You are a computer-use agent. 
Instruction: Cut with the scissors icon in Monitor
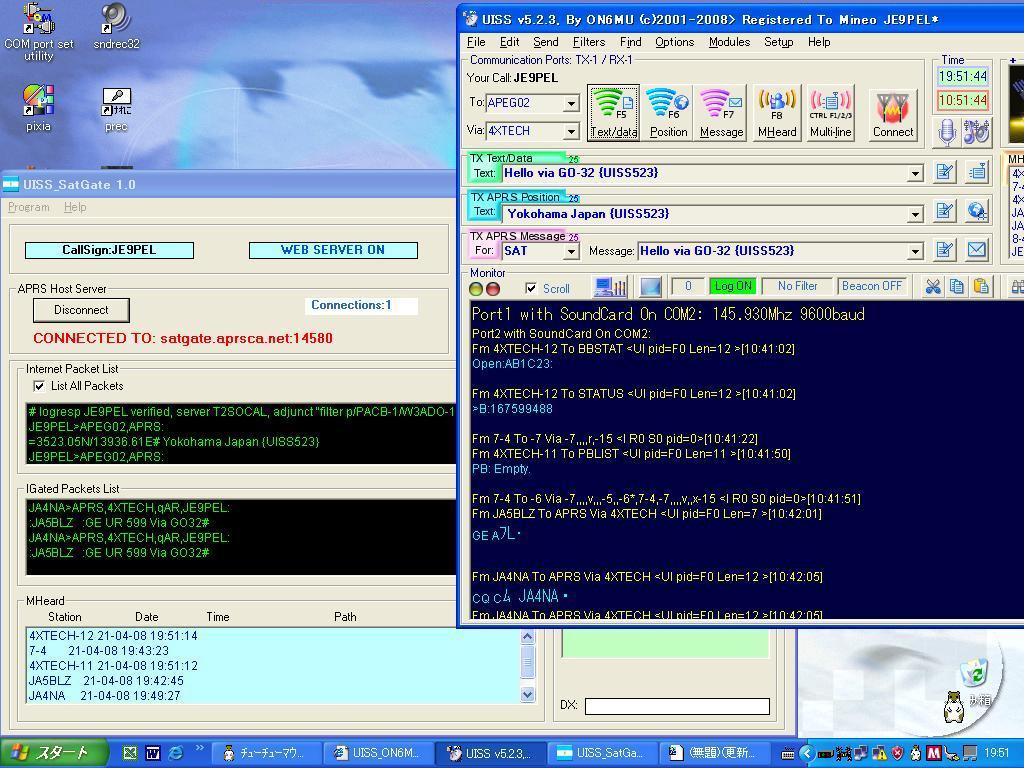[x=933, y=287]
